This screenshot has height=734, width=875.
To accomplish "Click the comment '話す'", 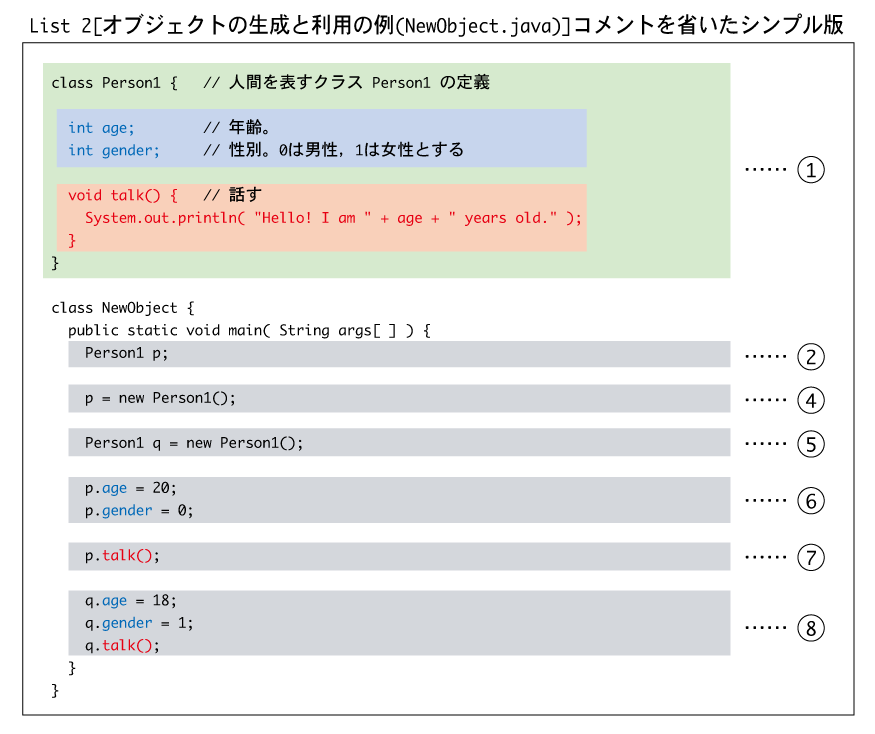I will (245, 195).
